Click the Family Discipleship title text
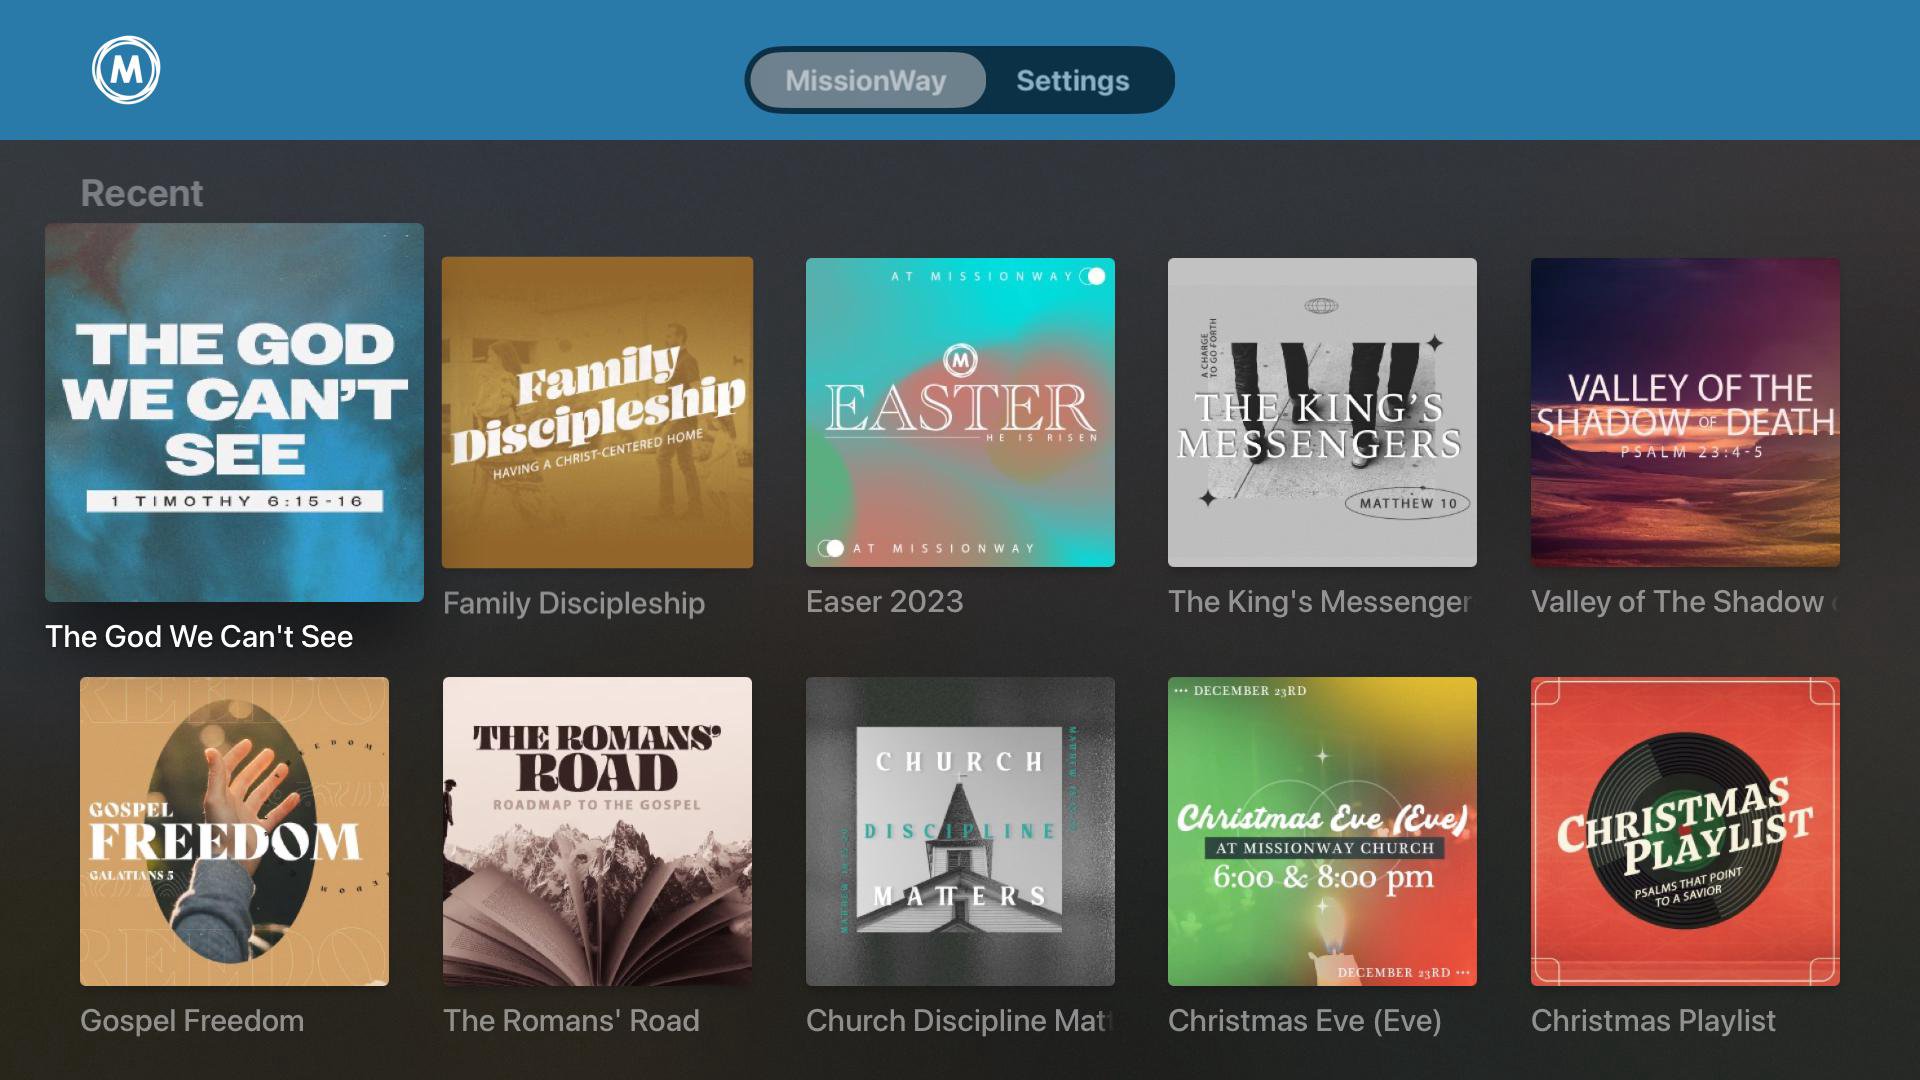This screenshot has height=1080, width=1920. click(574, 603)
